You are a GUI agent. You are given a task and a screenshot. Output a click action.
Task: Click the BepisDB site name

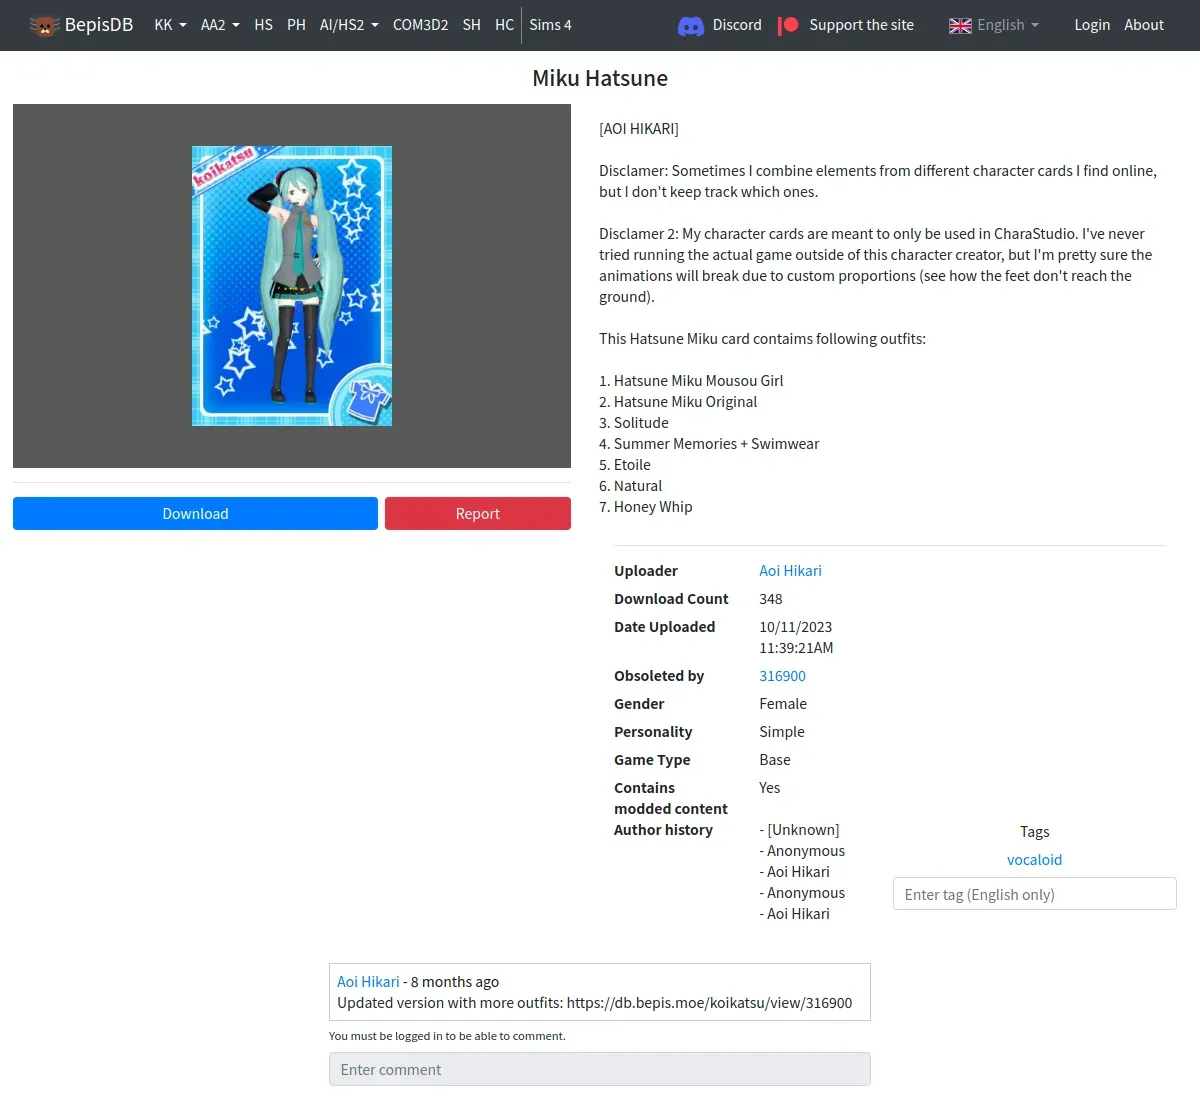(99, 25)
